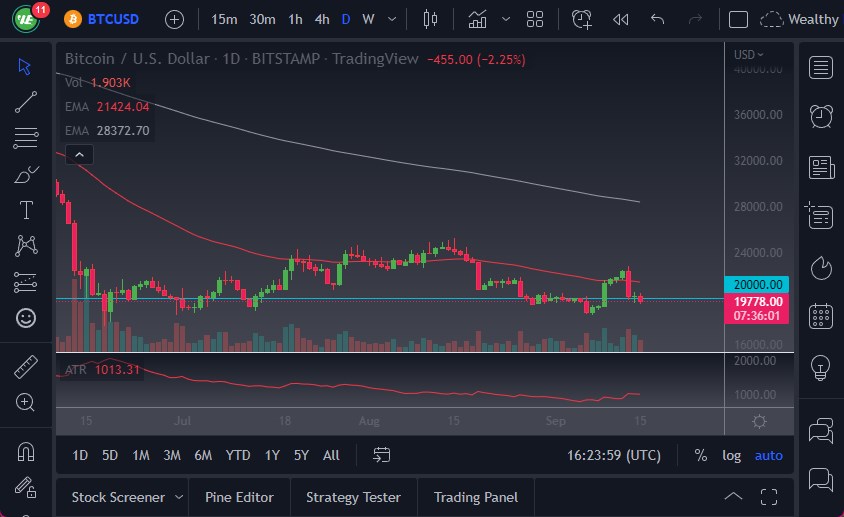Viewport: 844px width, 517px height.
Task: Open the emoji icons tool
Action: [x=26, y=318]
